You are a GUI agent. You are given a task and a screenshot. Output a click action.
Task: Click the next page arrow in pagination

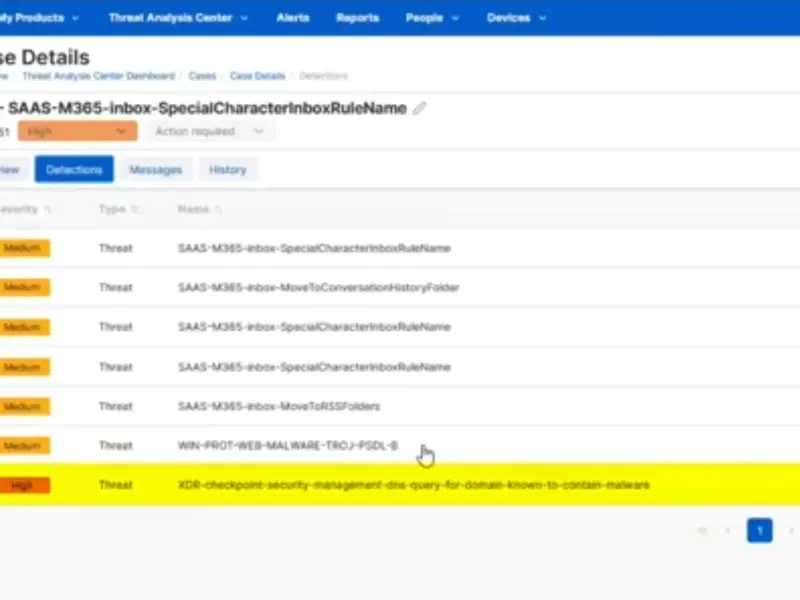coord(791,530)
